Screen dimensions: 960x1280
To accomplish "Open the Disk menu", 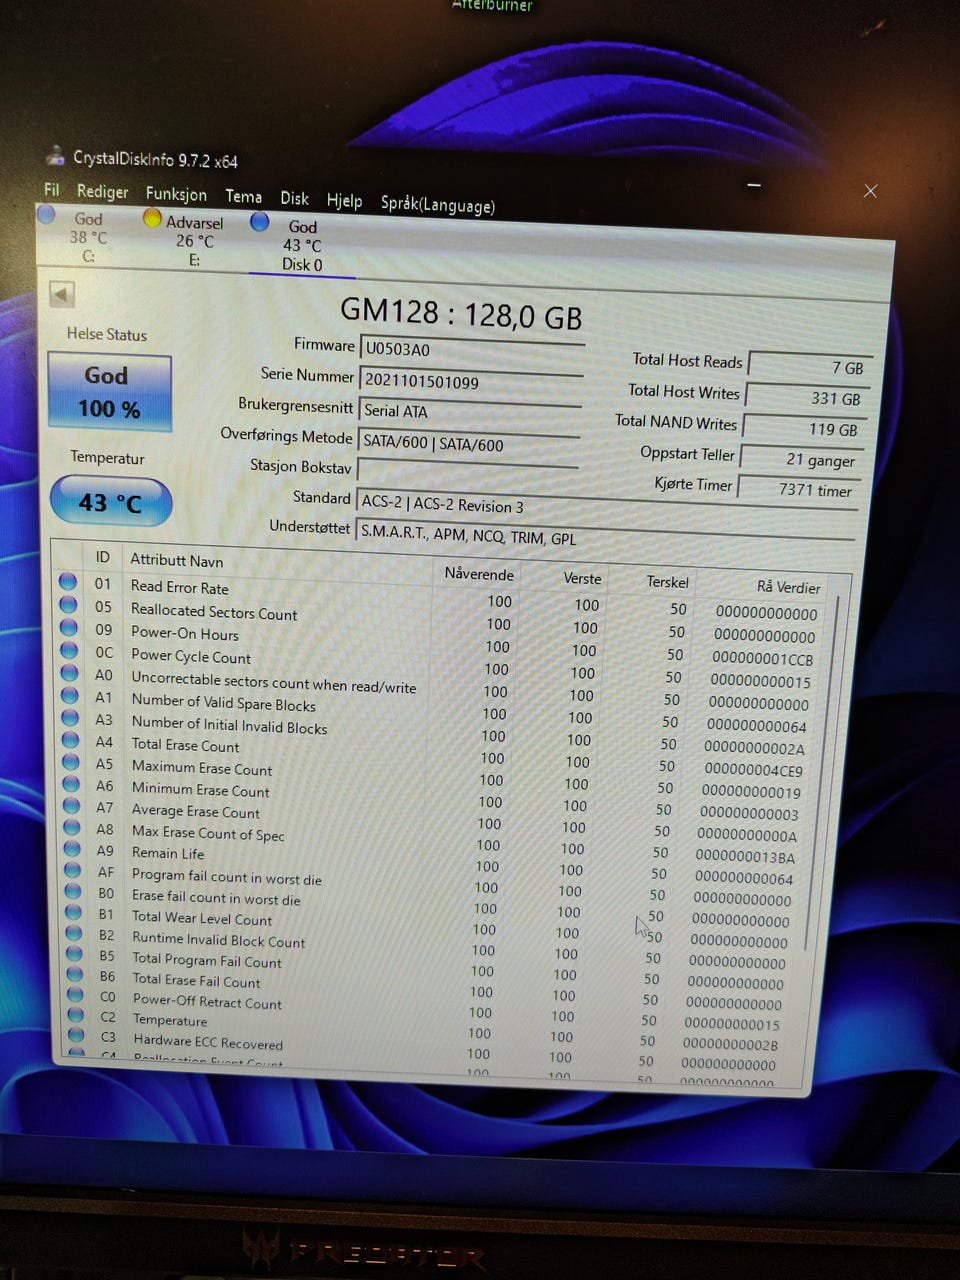I will [294, 198].
